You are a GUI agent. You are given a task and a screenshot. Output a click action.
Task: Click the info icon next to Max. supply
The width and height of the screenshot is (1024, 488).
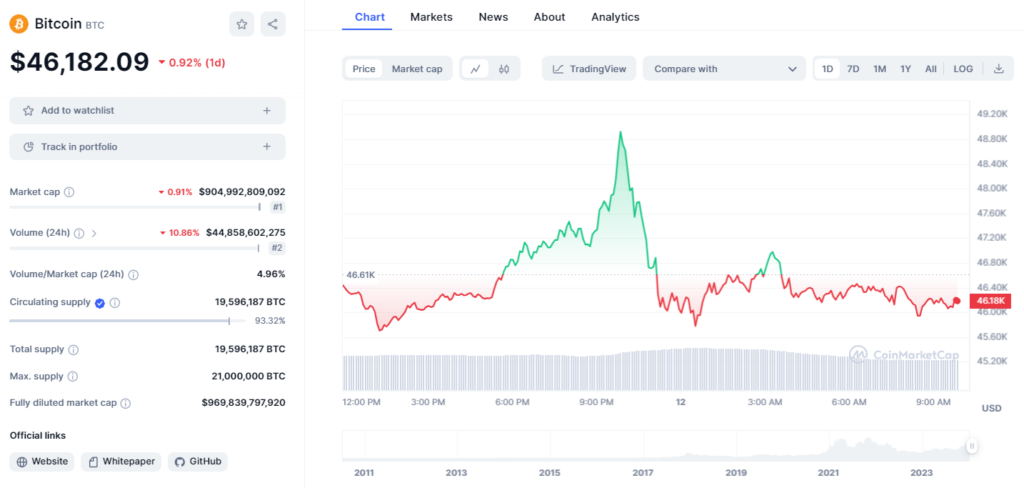(x=73, y=377)
